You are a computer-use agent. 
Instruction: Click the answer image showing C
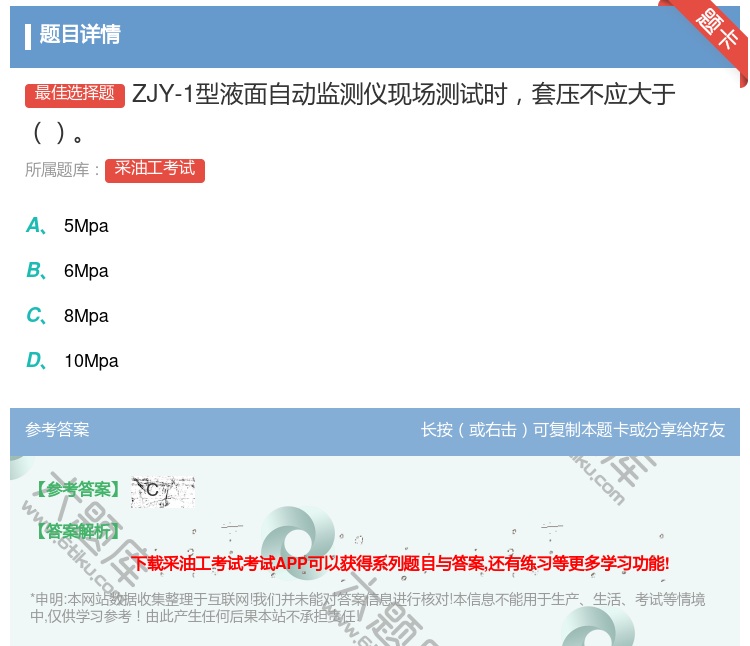point(163,492)
